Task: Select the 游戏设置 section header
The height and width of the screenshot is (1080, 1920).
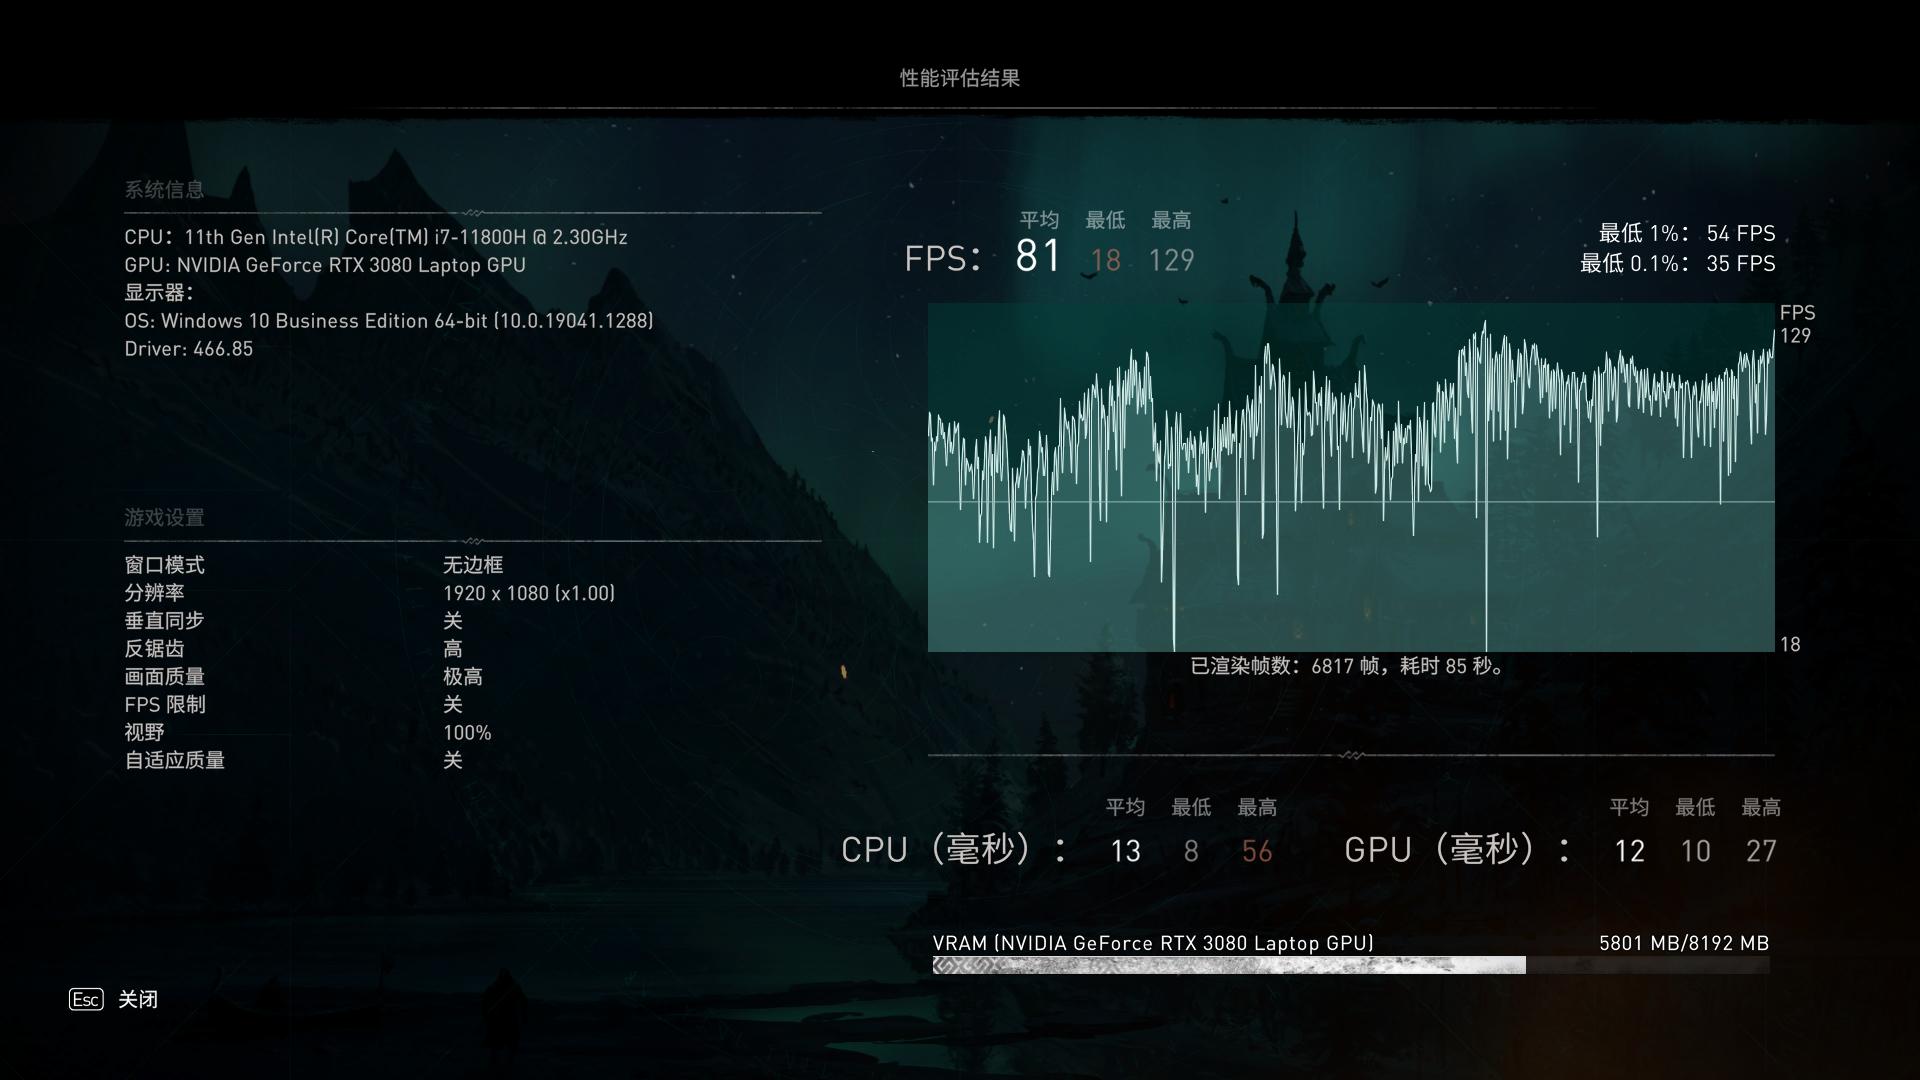Action: click(163, 518)
